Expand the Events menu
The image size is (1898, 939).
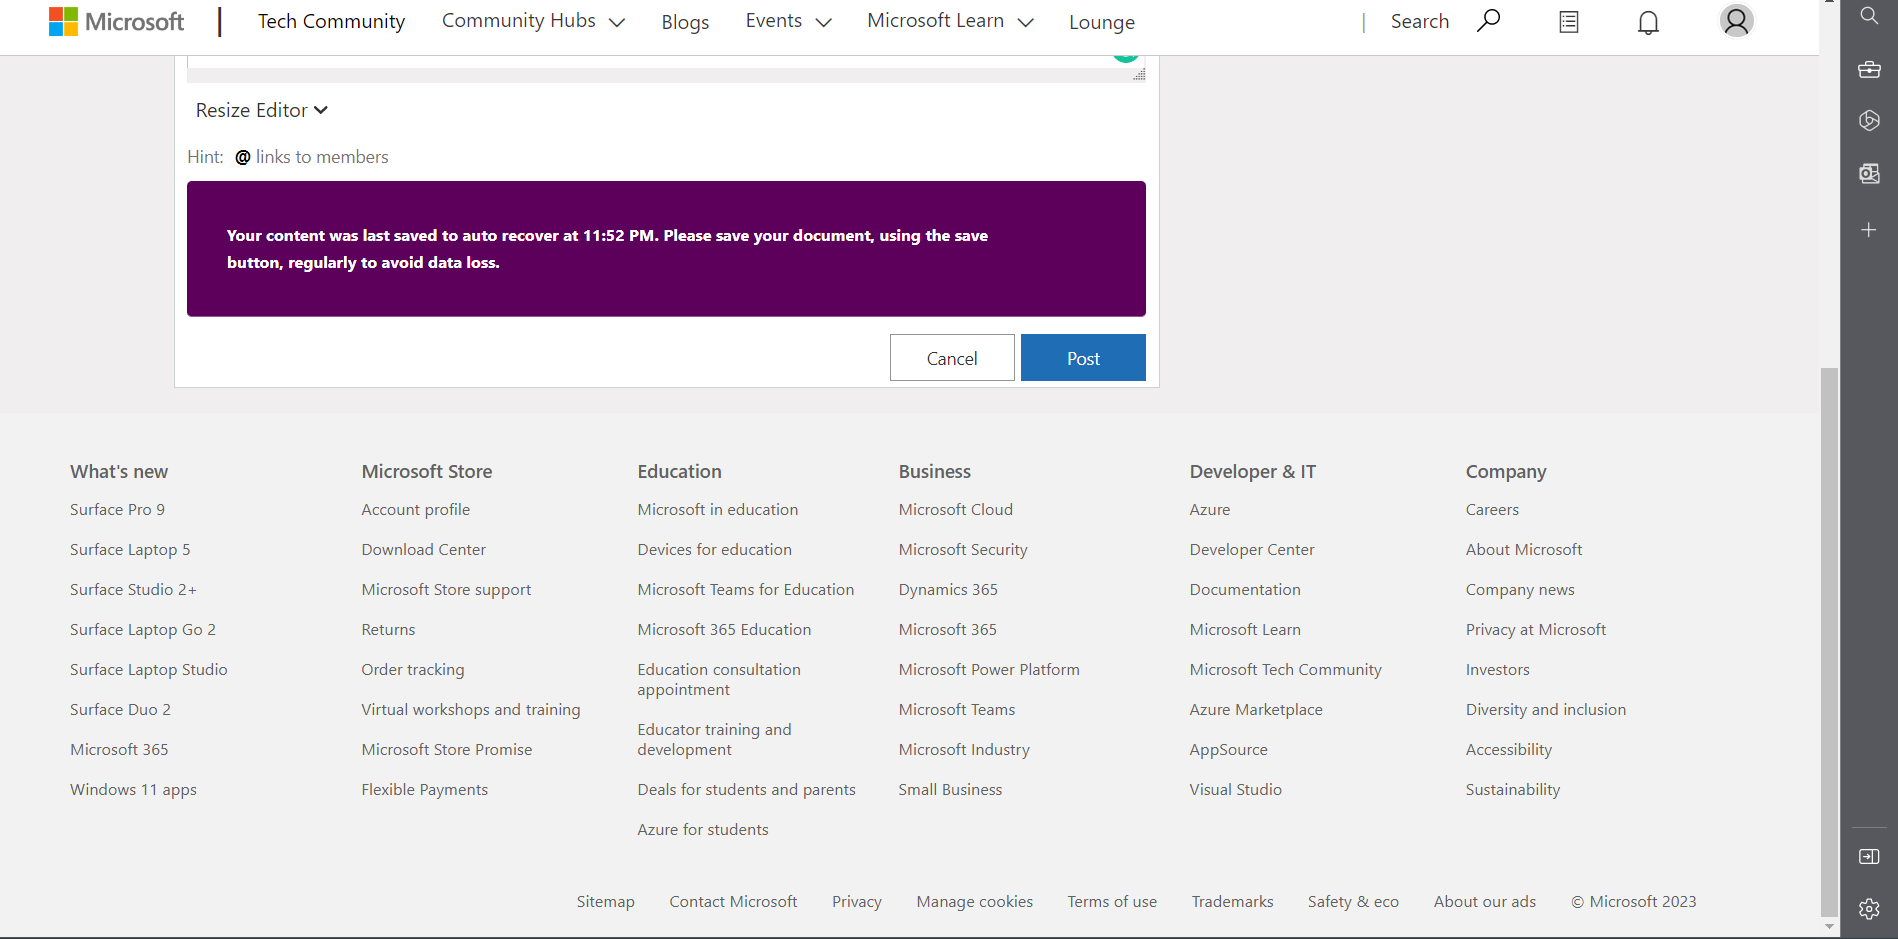788,21
